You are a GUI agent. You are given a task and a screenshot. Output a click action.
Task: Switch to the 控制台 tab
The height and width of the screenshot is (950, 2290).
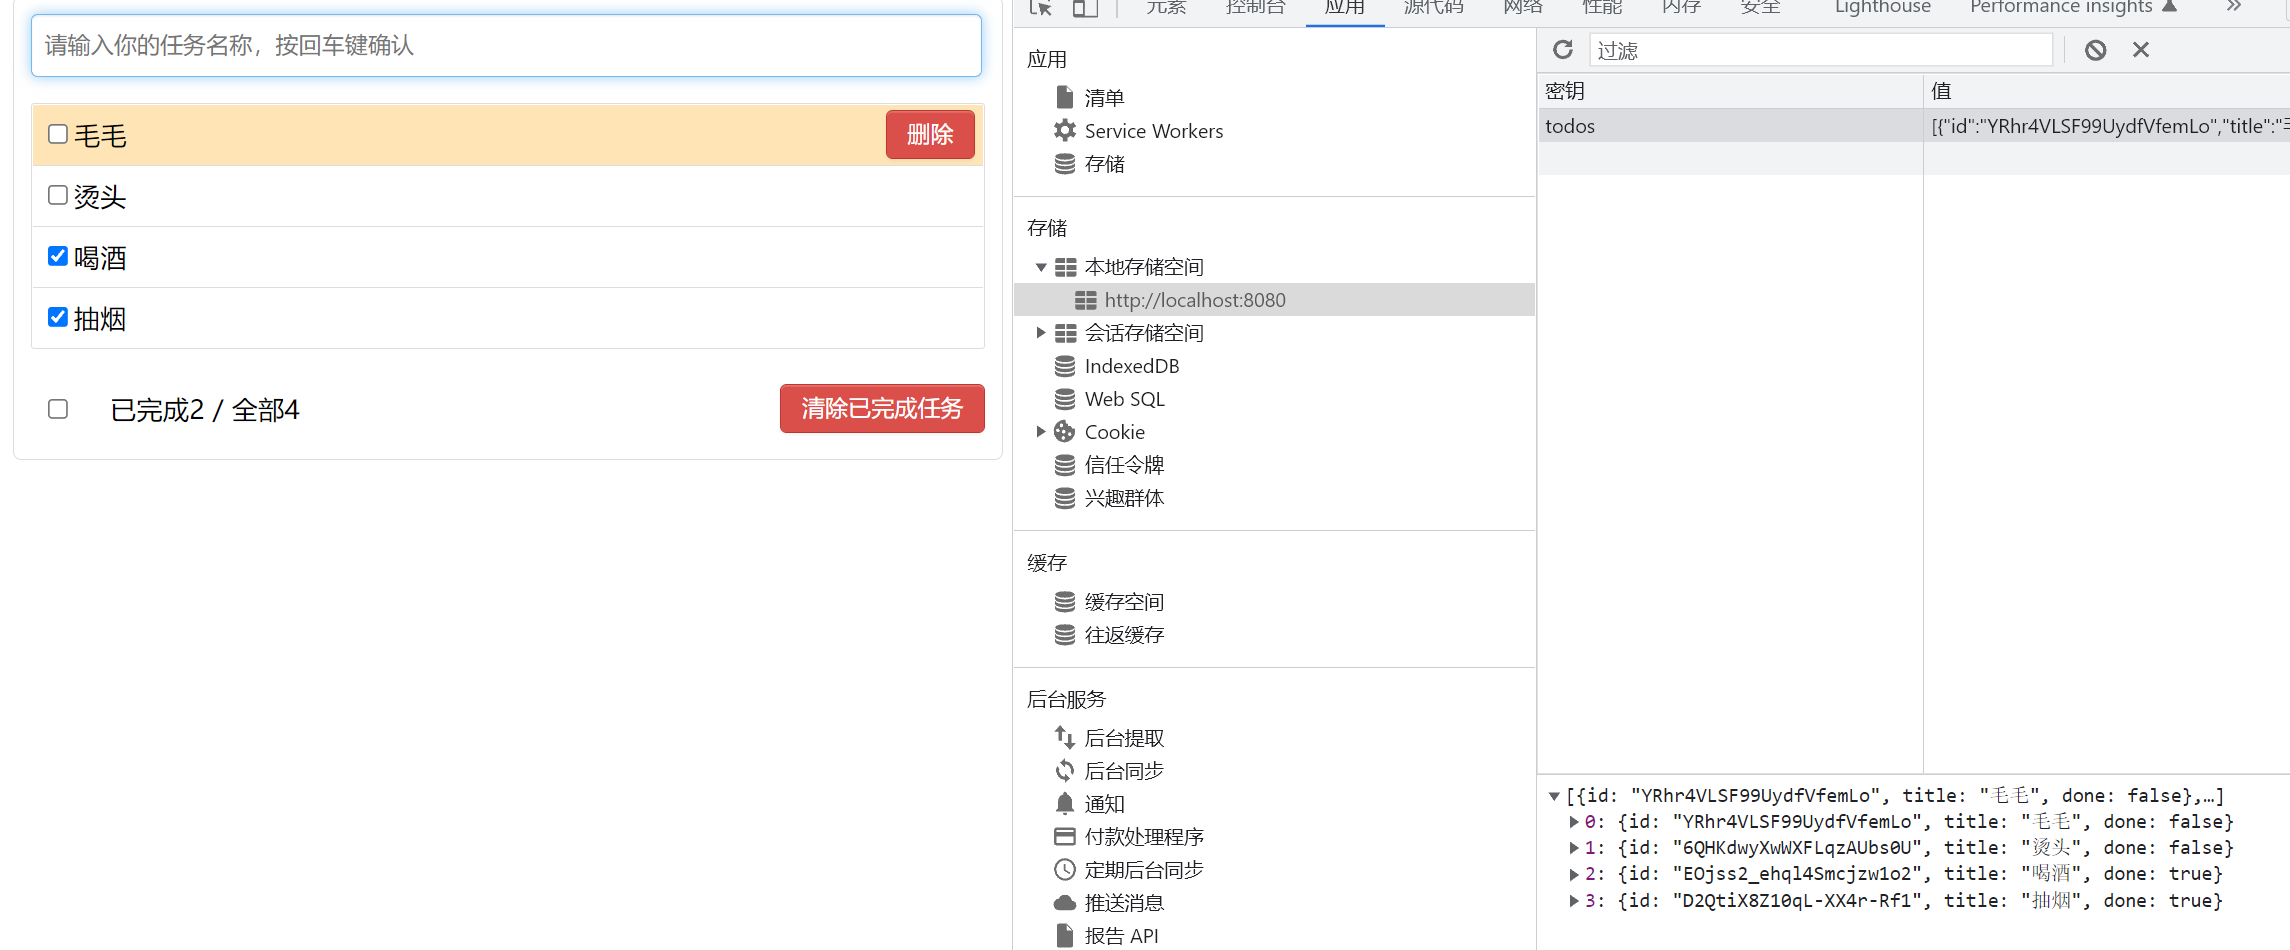click(1255, 8)
